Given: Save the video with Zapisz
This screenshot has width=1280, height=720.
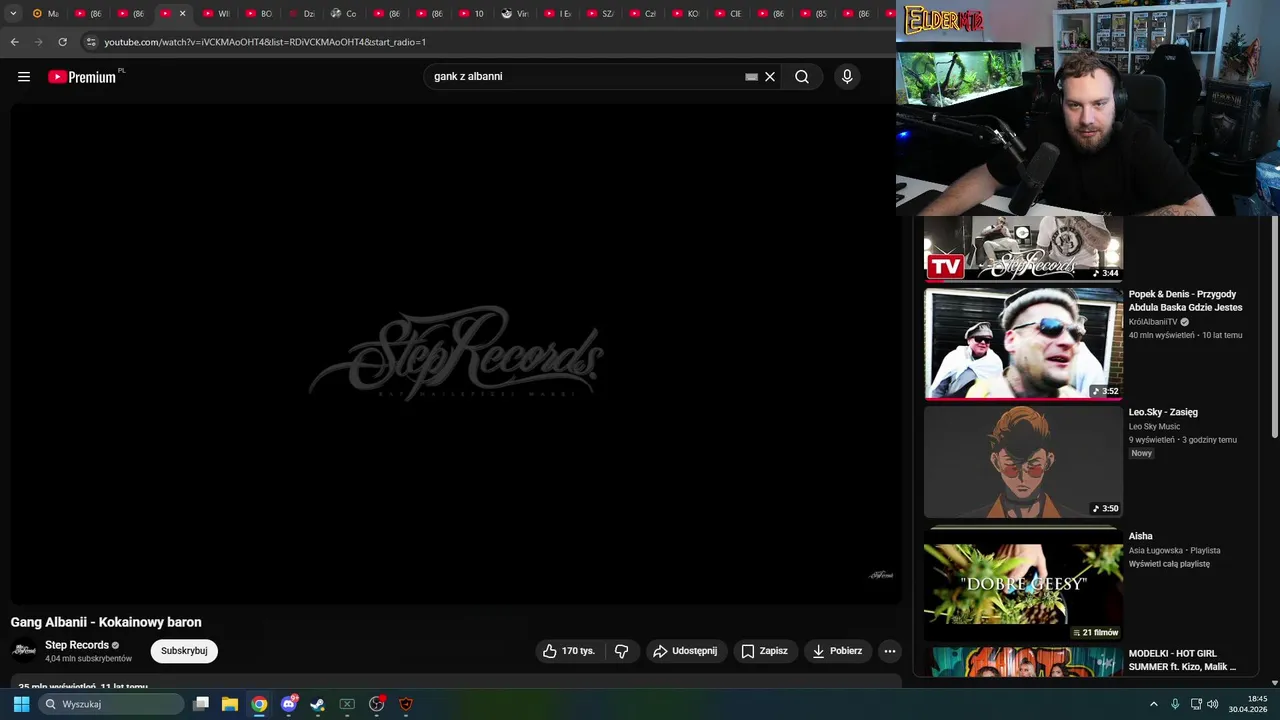Looking at the screenshot, I should click(765, 651).
